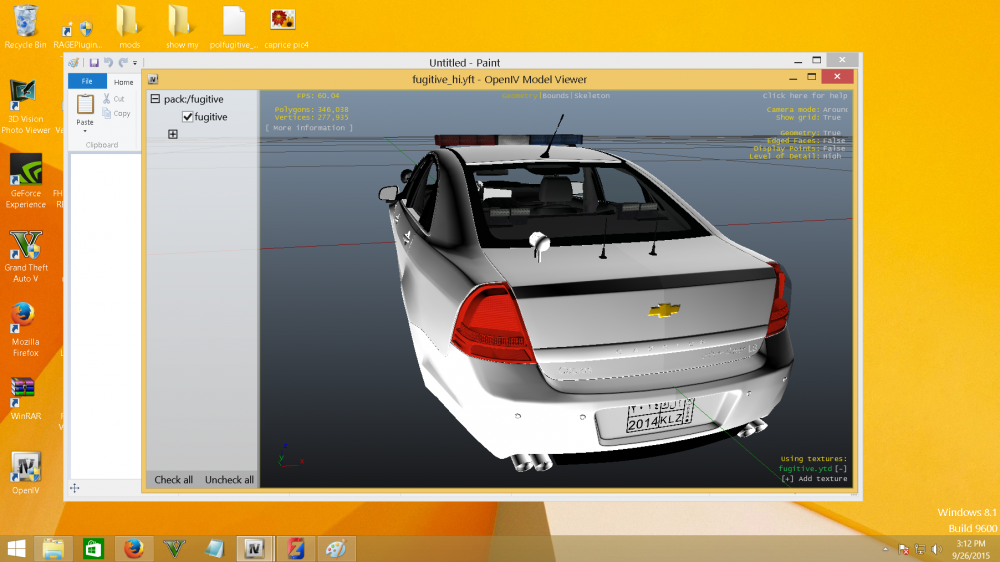Remove texture with the [-] button
The image size is (1000, 562).
click(x=841, y=469)
